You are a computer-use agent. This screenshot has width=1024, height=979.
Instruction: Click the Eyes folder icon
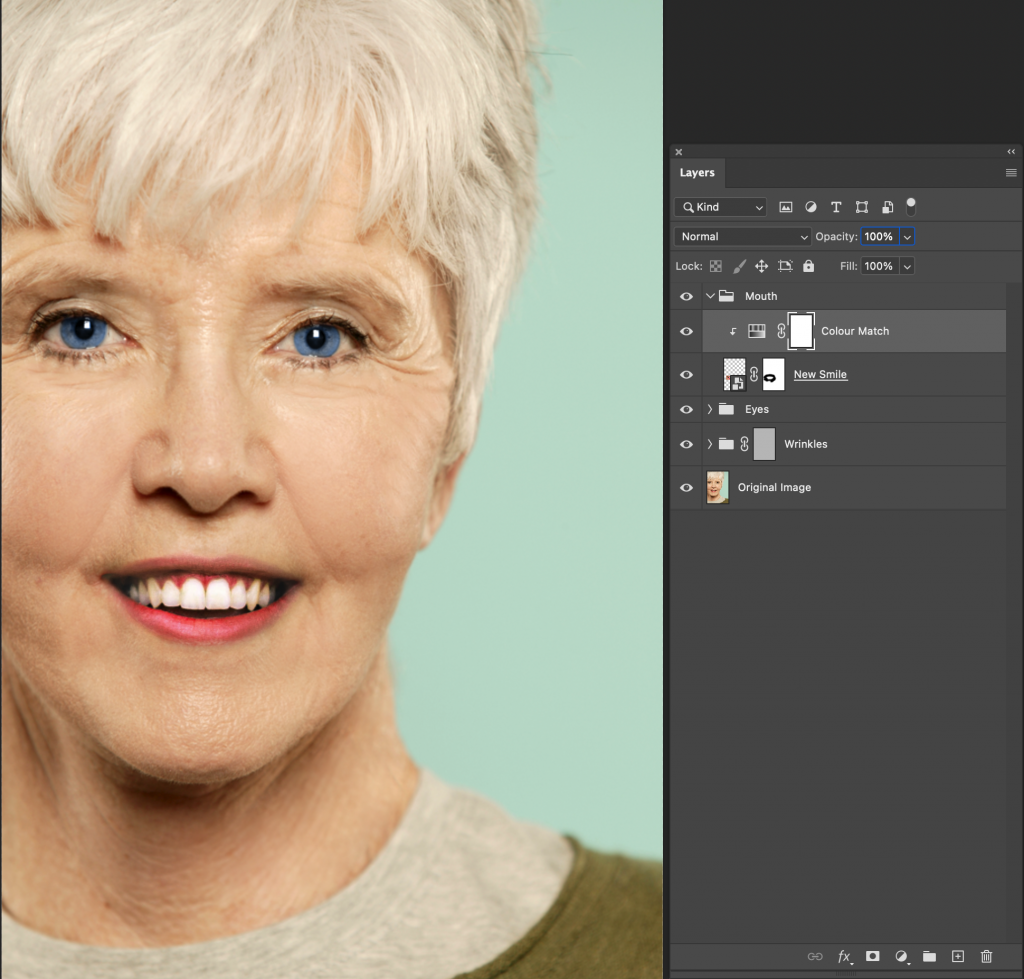(727, 409)
